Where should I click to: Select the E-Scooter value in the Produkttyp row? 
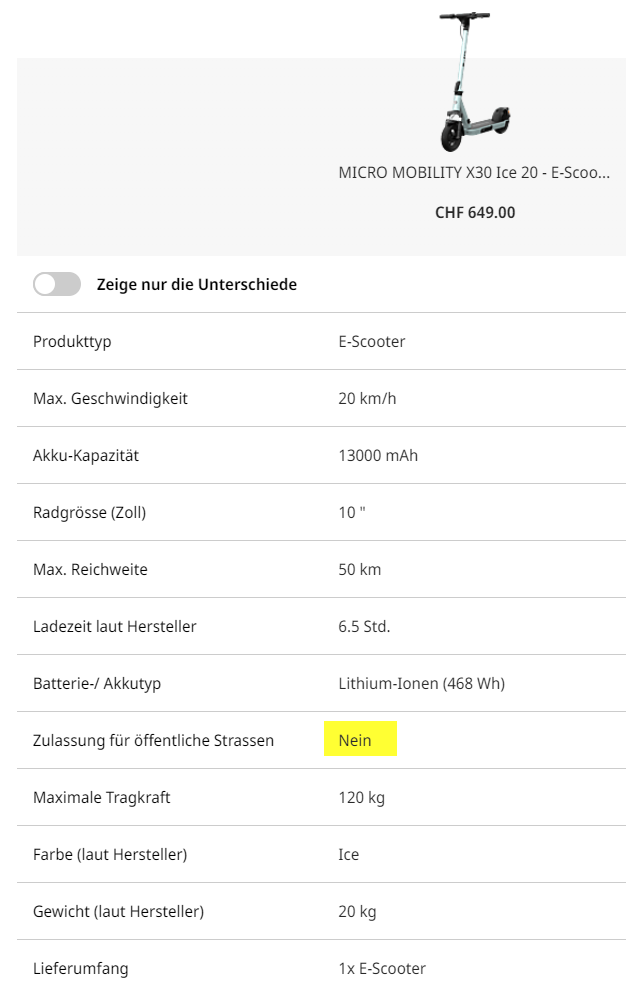372,341
